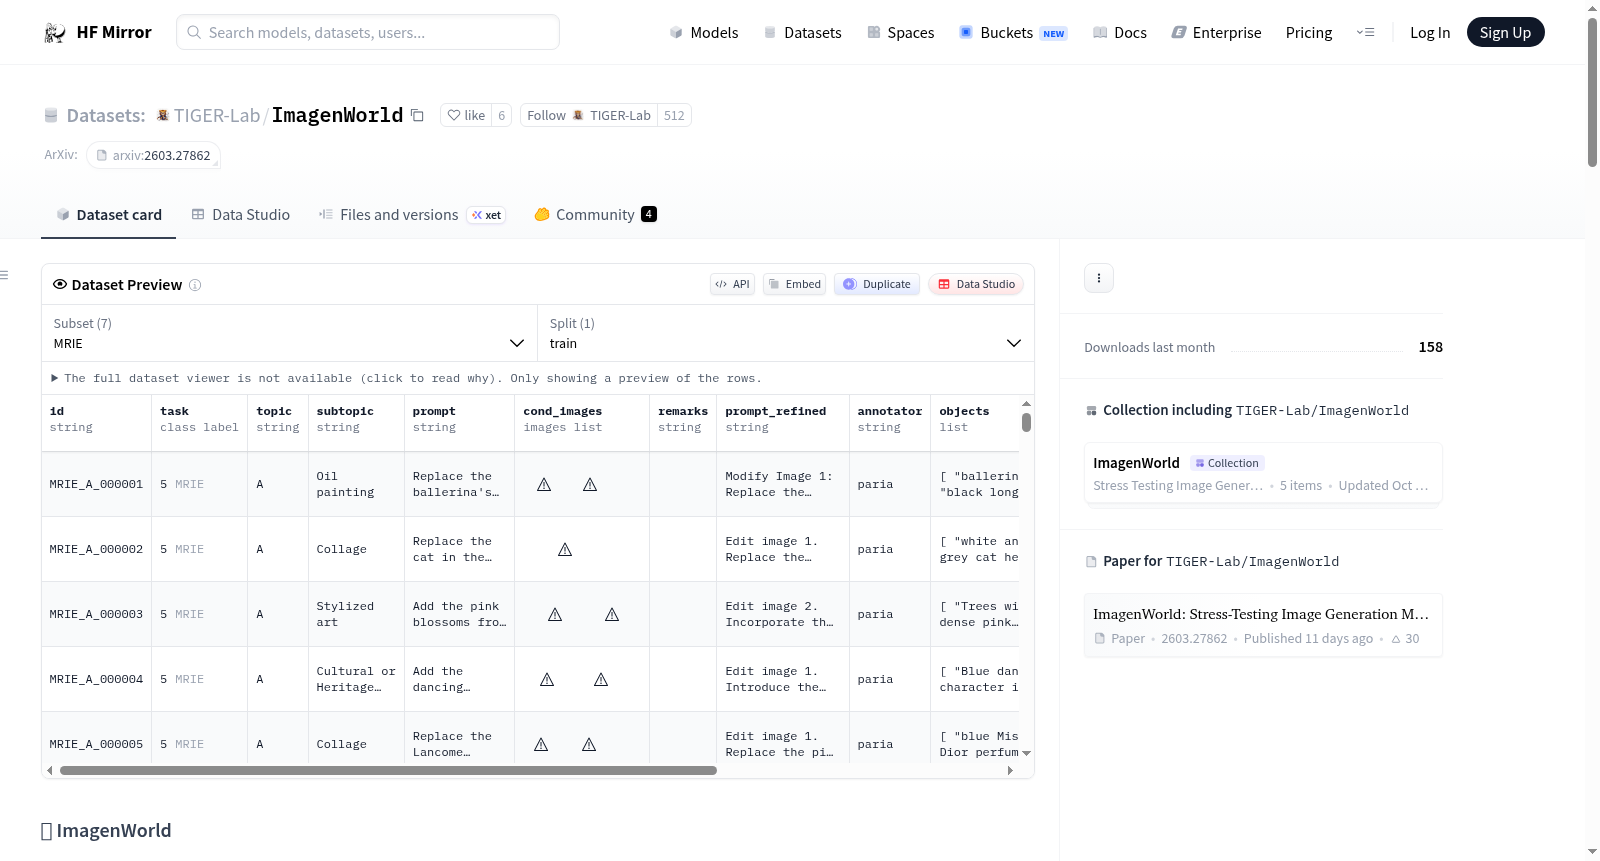Go to Datasets in top navigation
Viewport: 1600px width, 861px height.
point(803,33)
